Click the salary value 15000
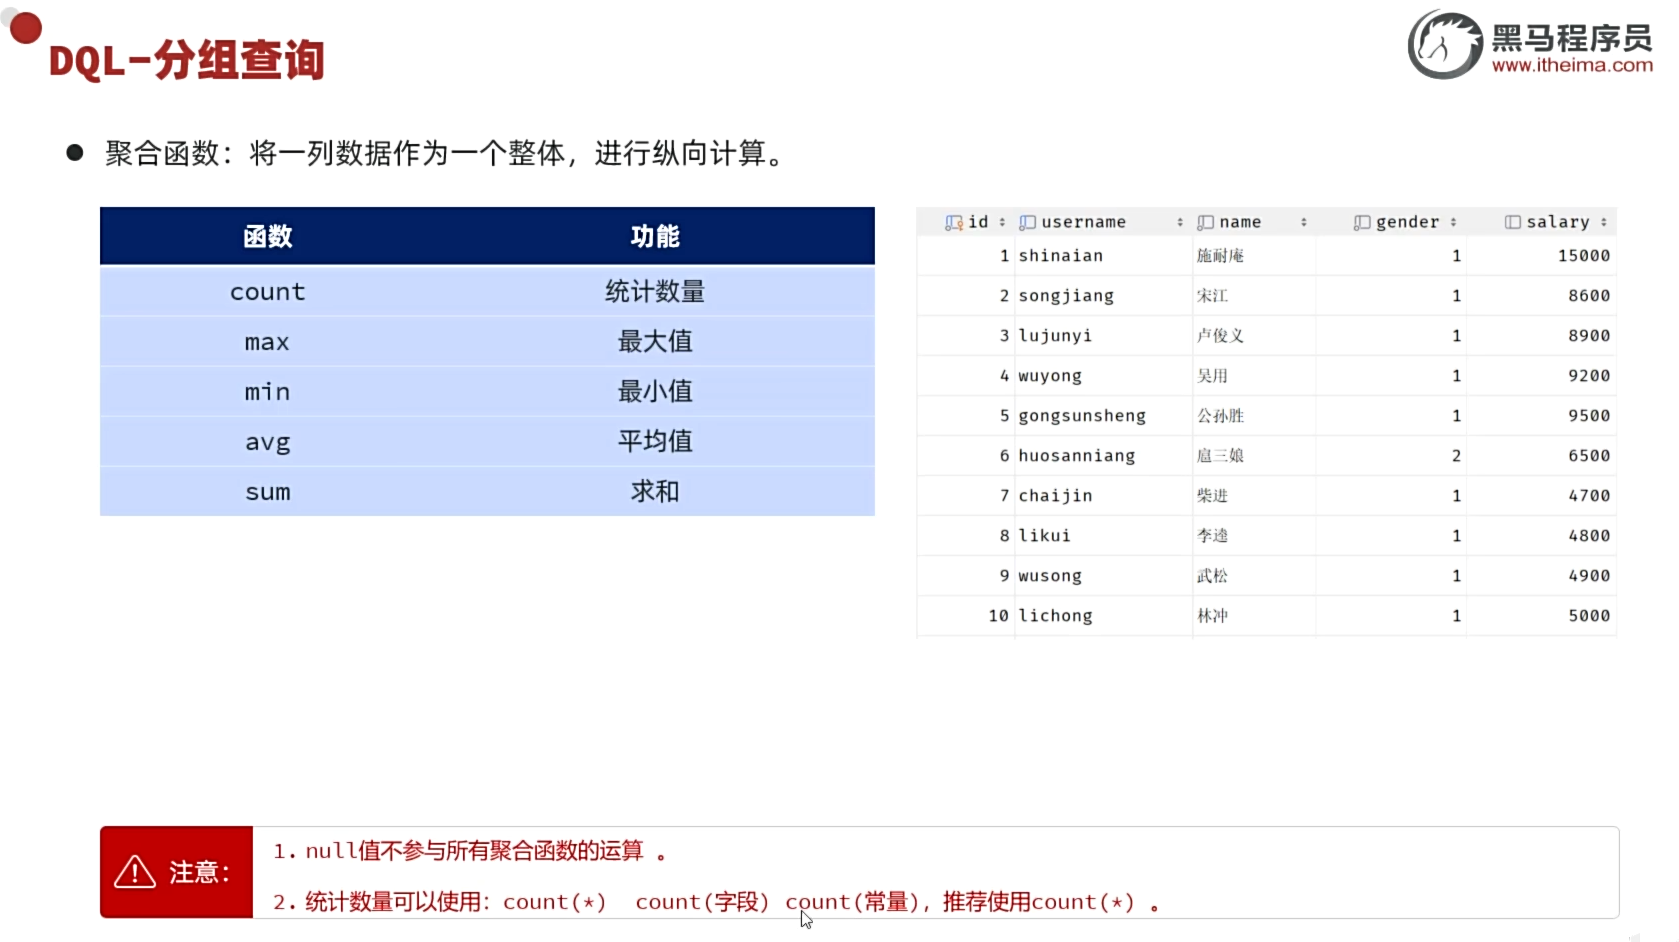Image resolution: width=1679 pixels, height=942 pixels. (1584, 256)
